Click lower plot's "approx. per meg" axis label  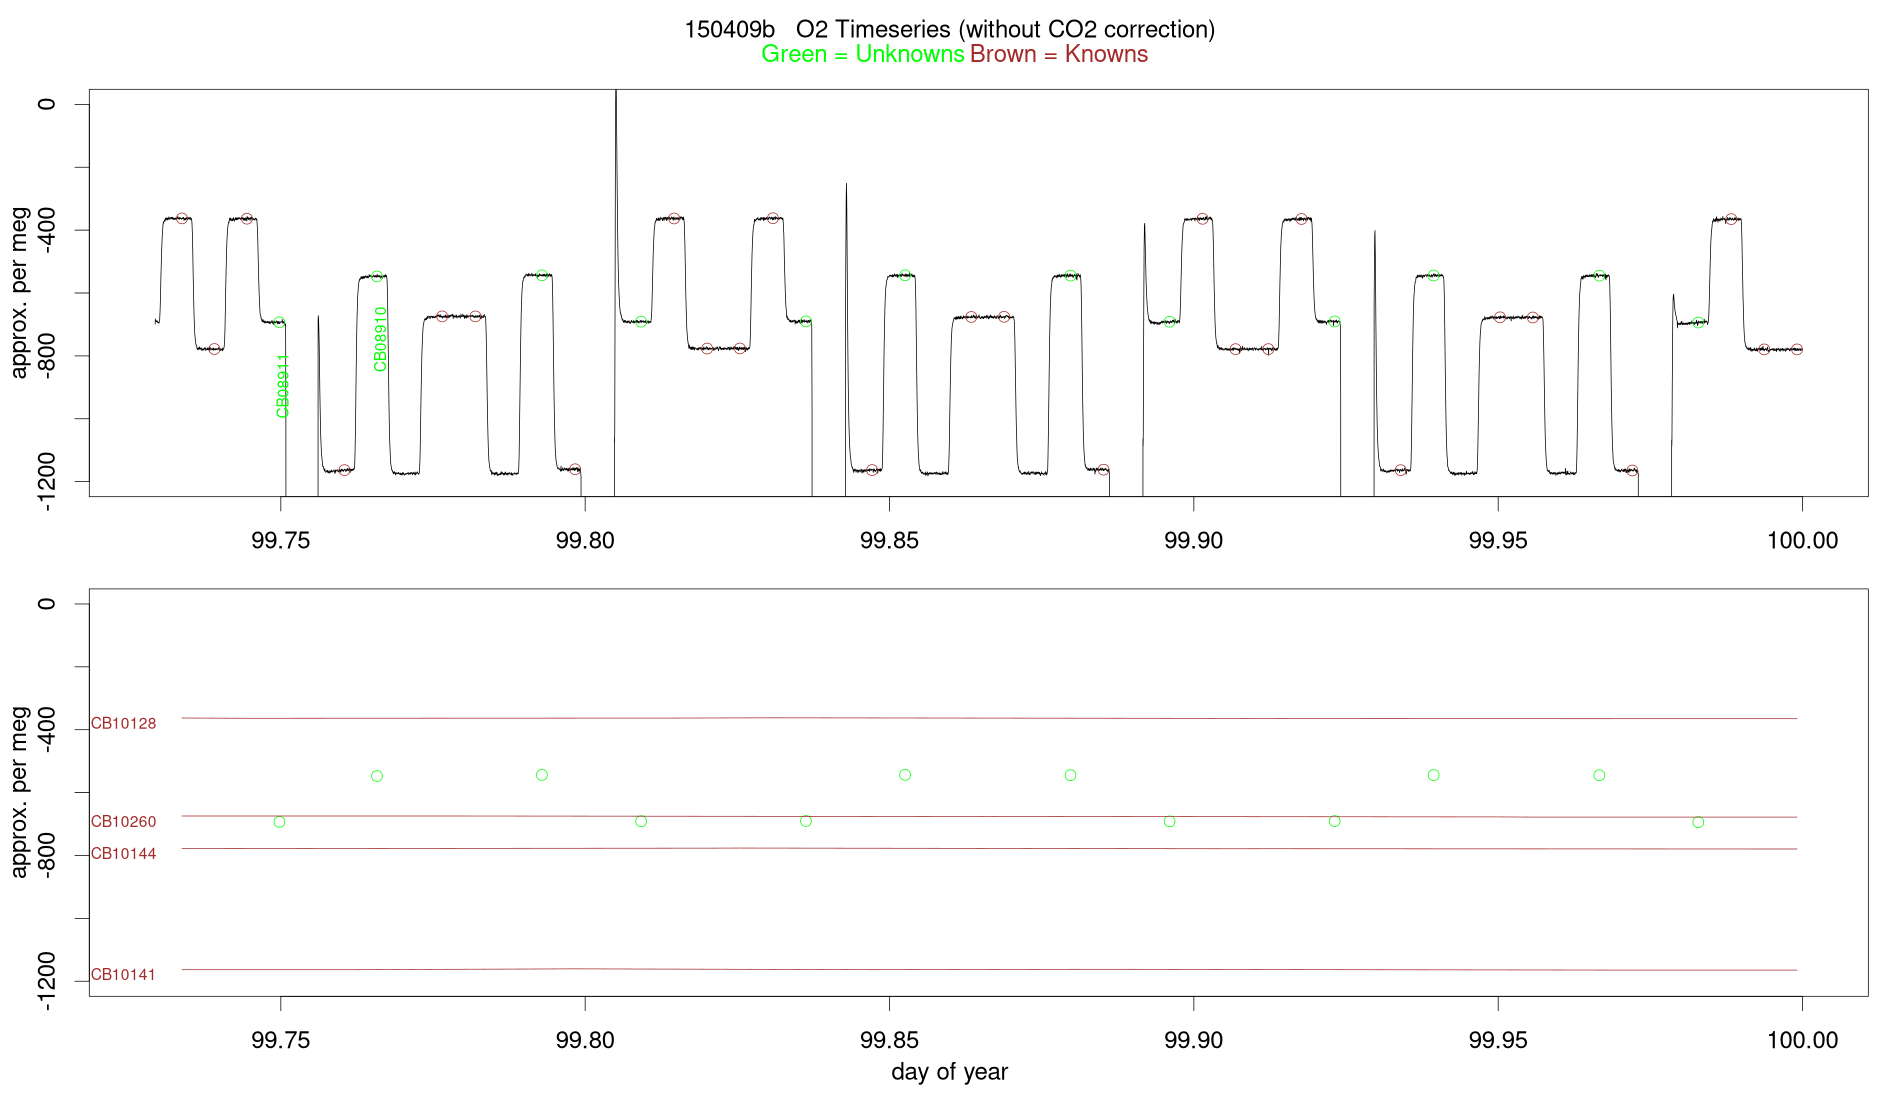tap(19, 792)
